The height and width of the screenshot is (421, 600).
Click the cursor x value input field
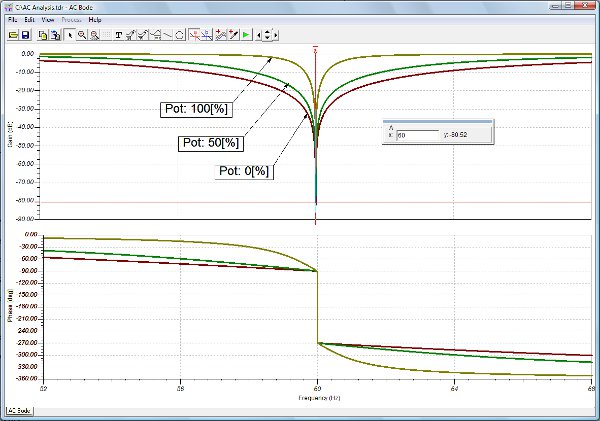(417, 134)
